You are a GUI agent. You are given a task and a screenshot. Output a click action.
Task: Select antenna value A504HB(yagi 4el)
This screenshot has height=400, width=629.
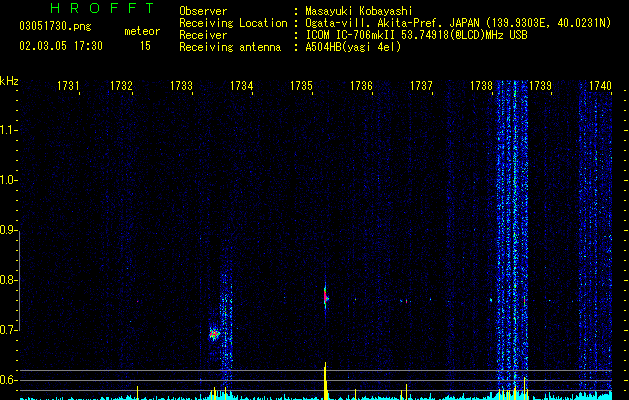coord(353,47)
